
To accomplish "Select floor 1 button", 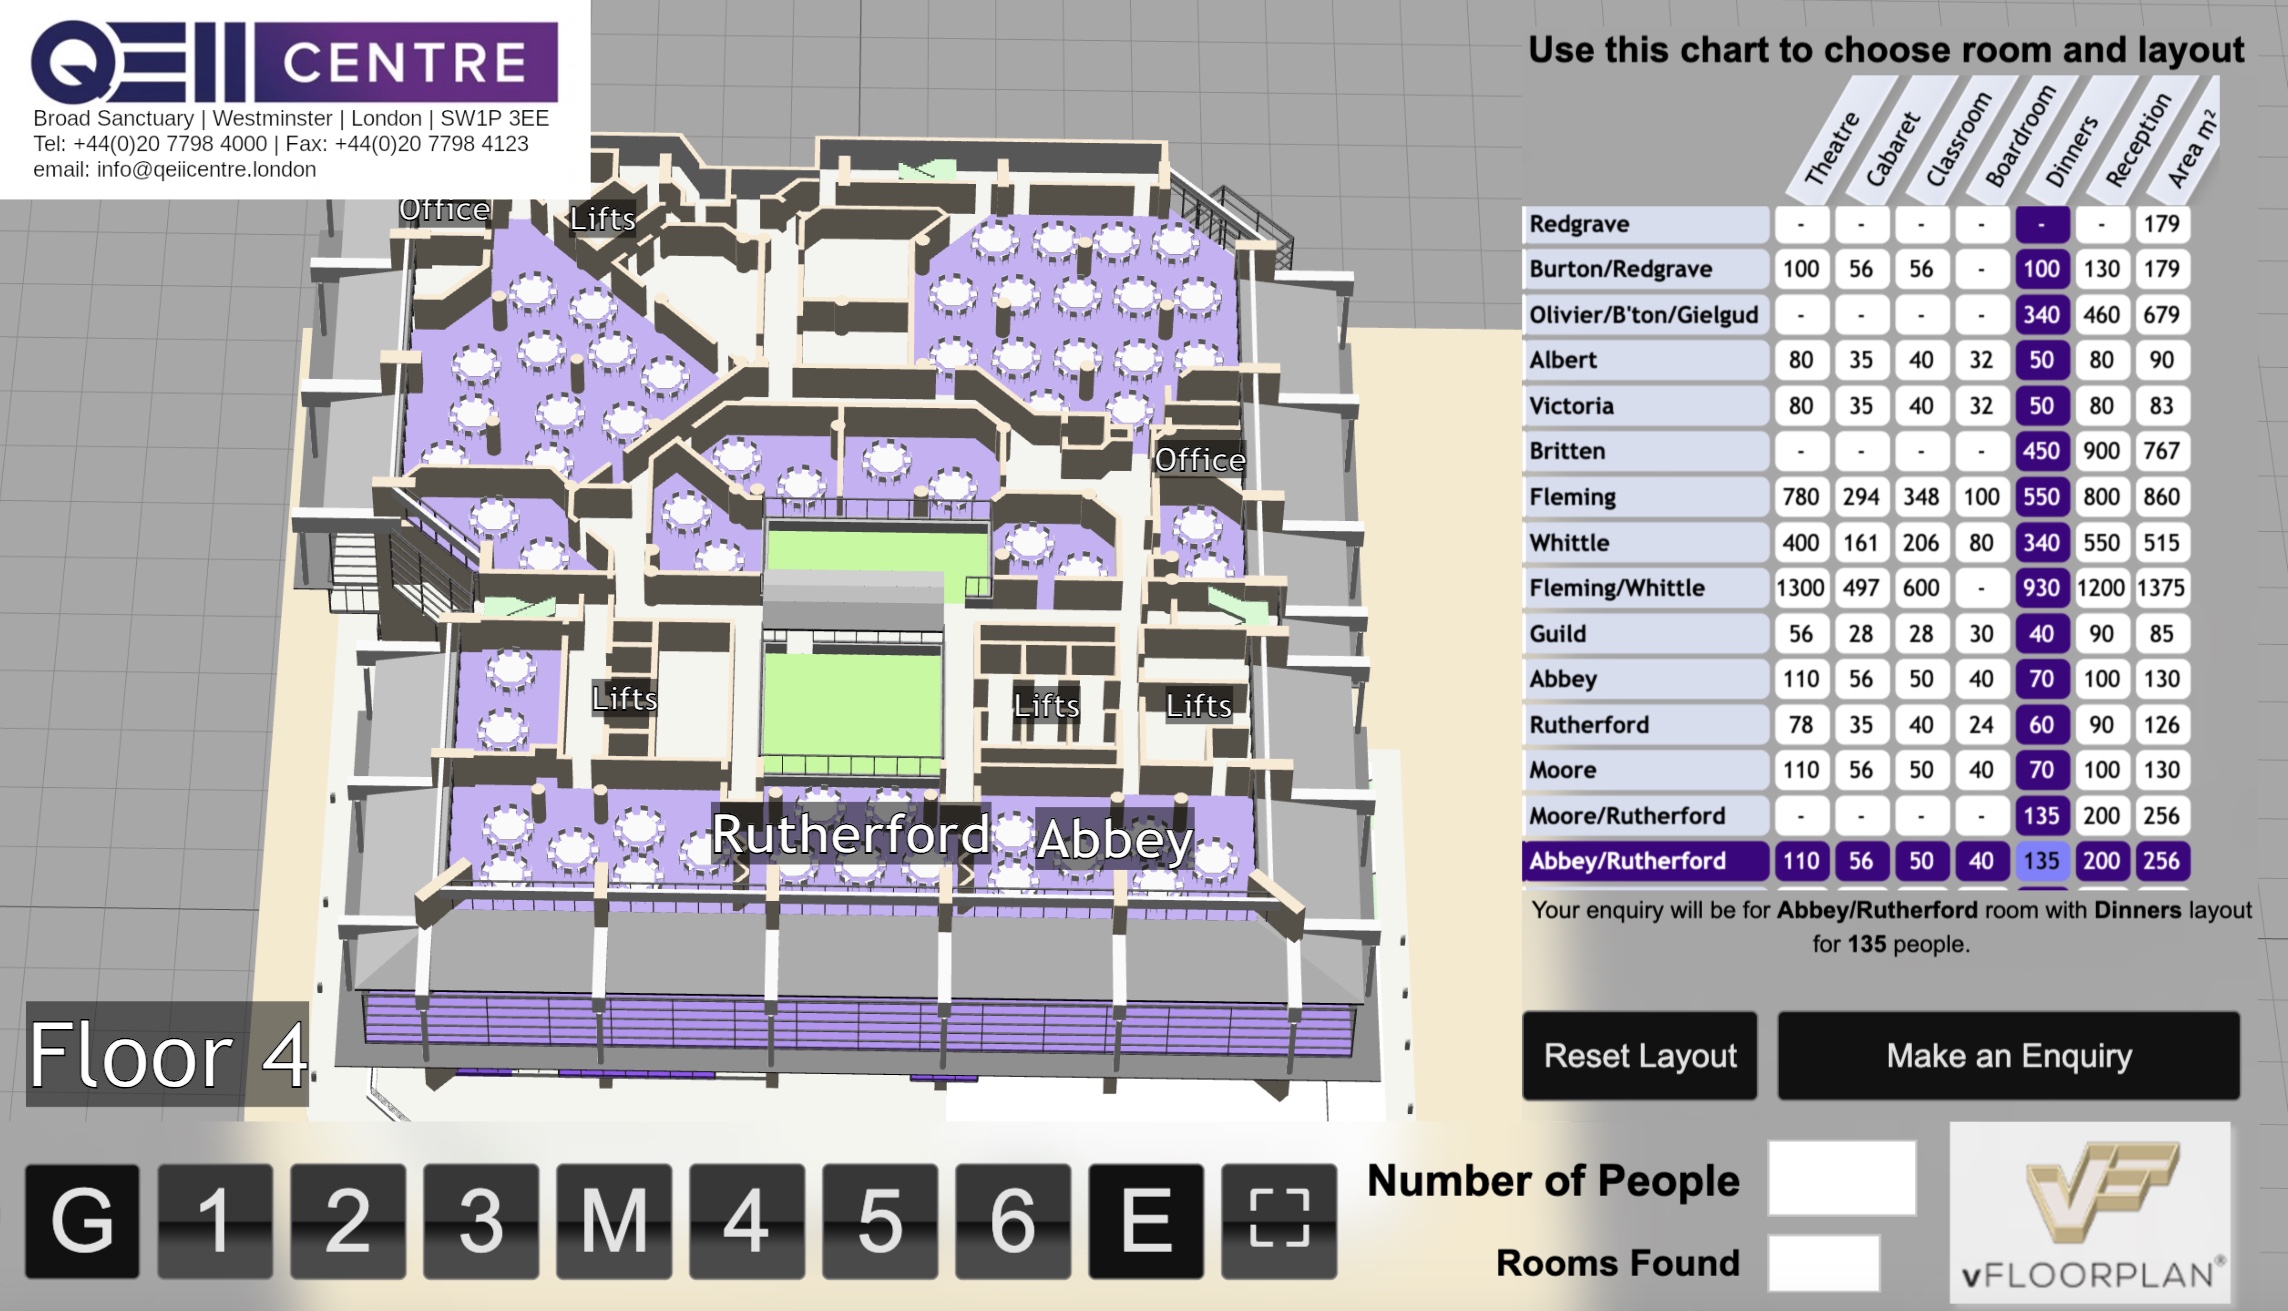I will [215, 1221].
